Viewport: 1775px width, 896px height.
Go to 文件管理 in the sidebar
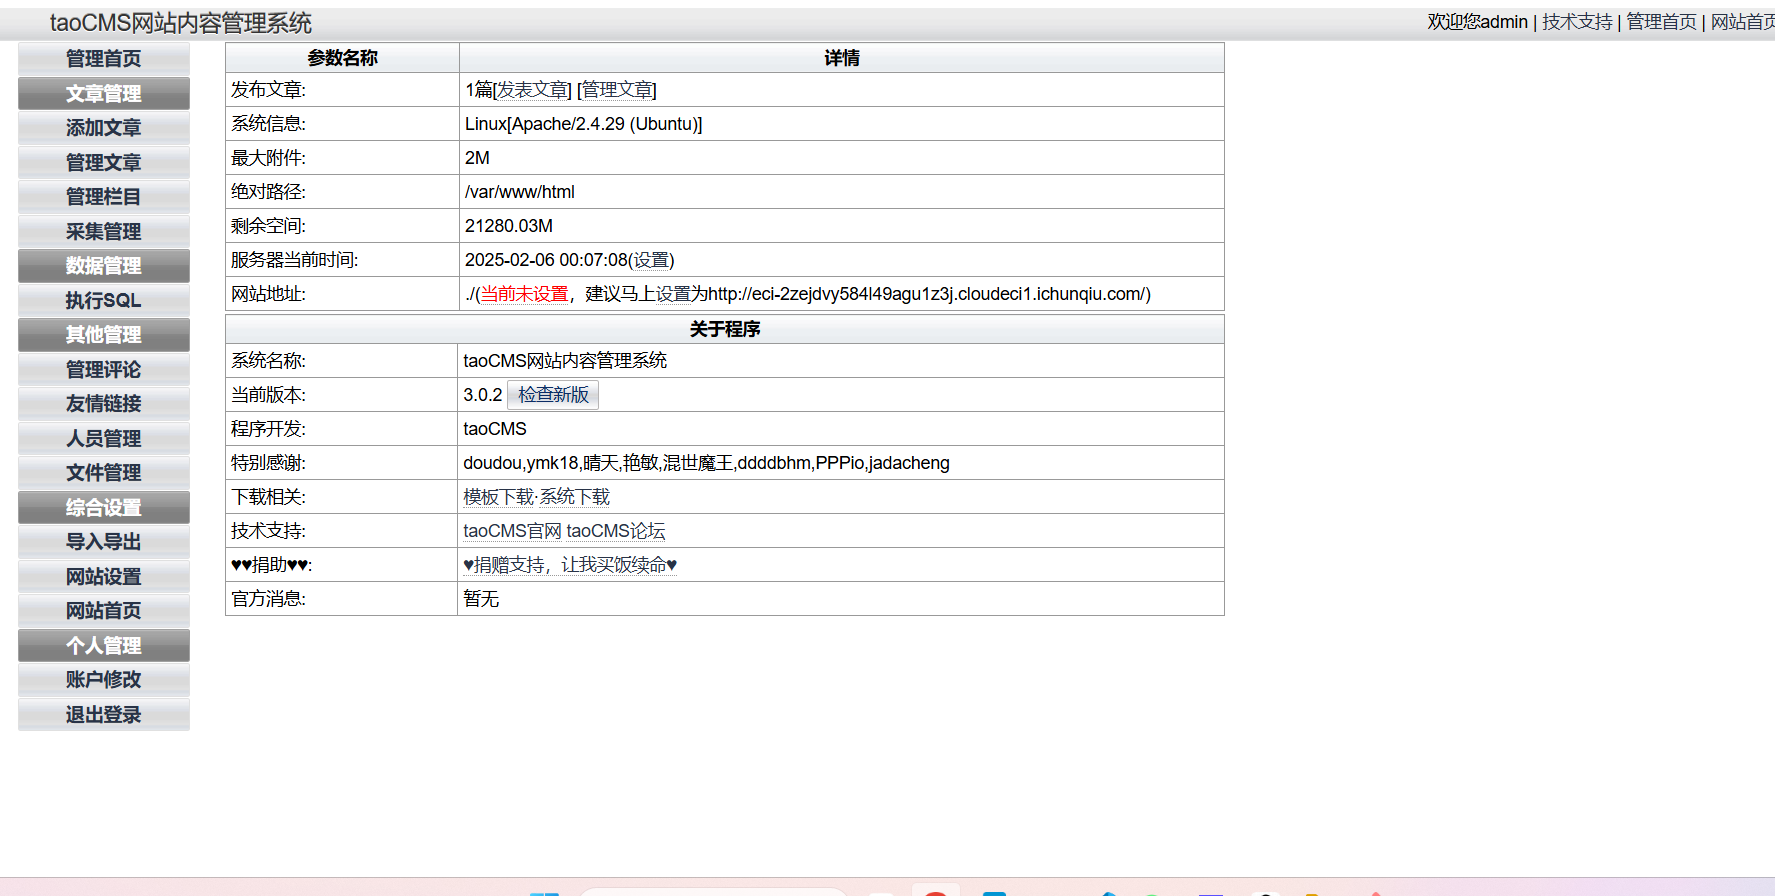103,473
